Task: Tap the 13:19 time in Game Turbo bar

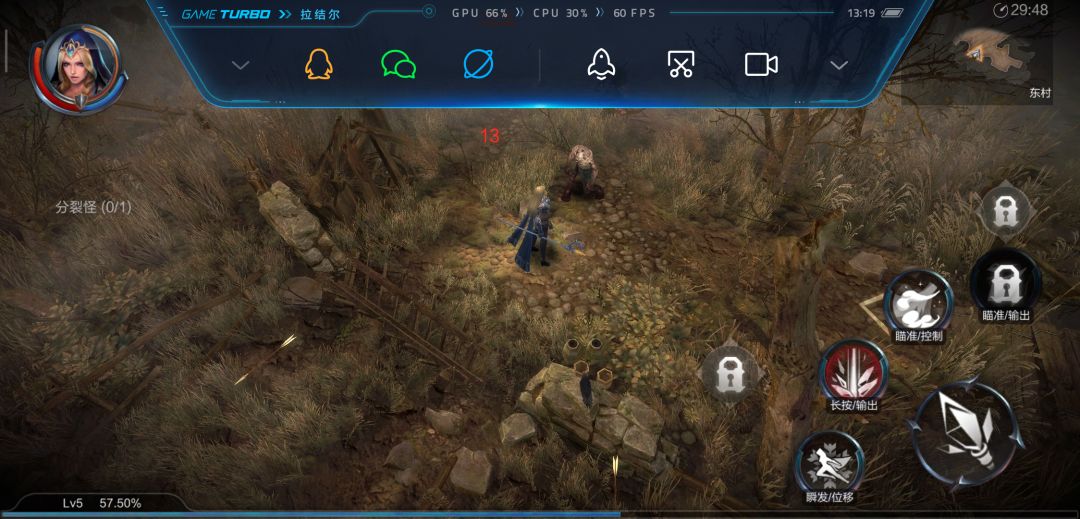Action: point(861,13)
